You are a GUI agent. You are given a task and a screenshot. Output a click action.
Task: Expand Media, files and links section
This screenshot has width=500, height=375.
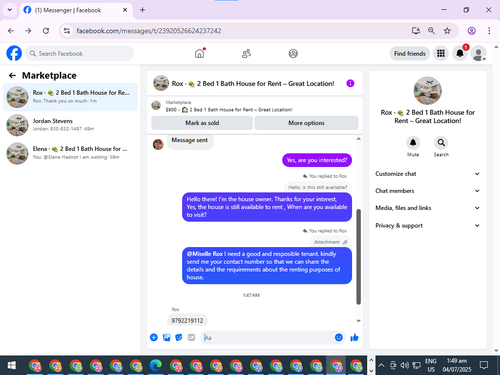(428, 208)
